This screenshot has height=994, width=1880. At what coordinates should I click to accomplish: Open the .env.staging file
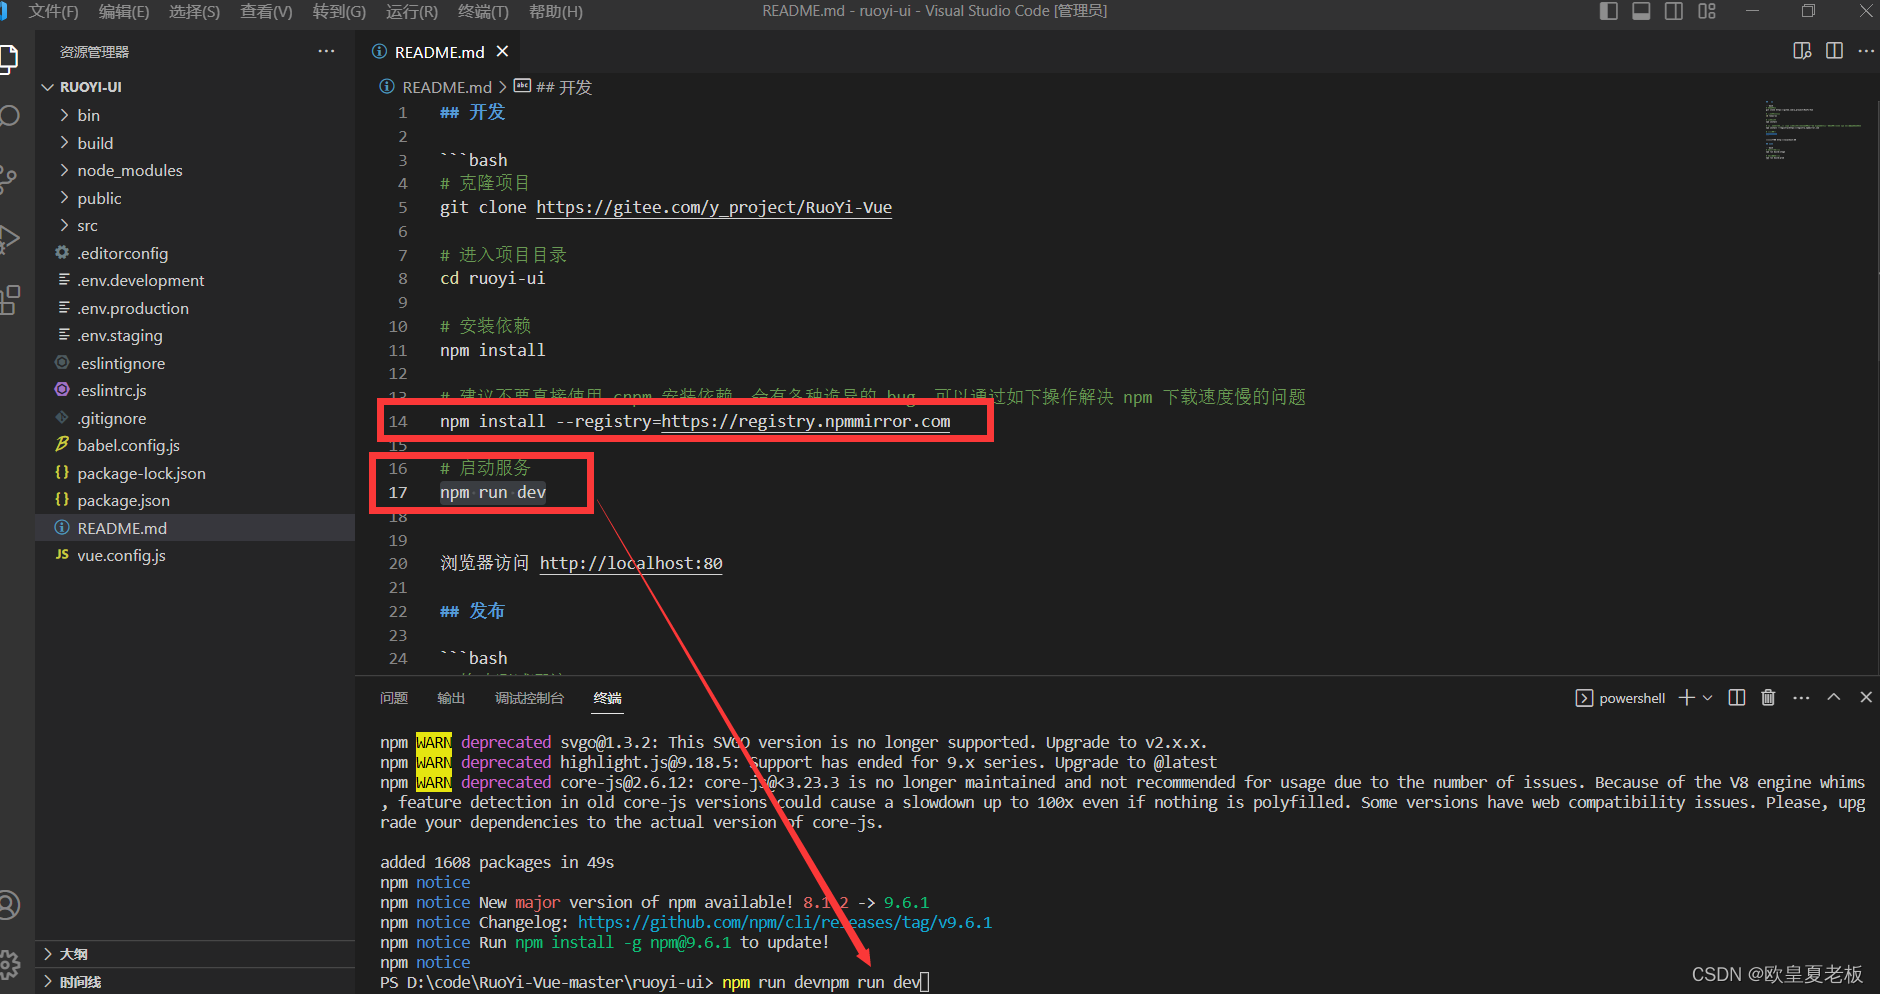click(x=195, y=335)
